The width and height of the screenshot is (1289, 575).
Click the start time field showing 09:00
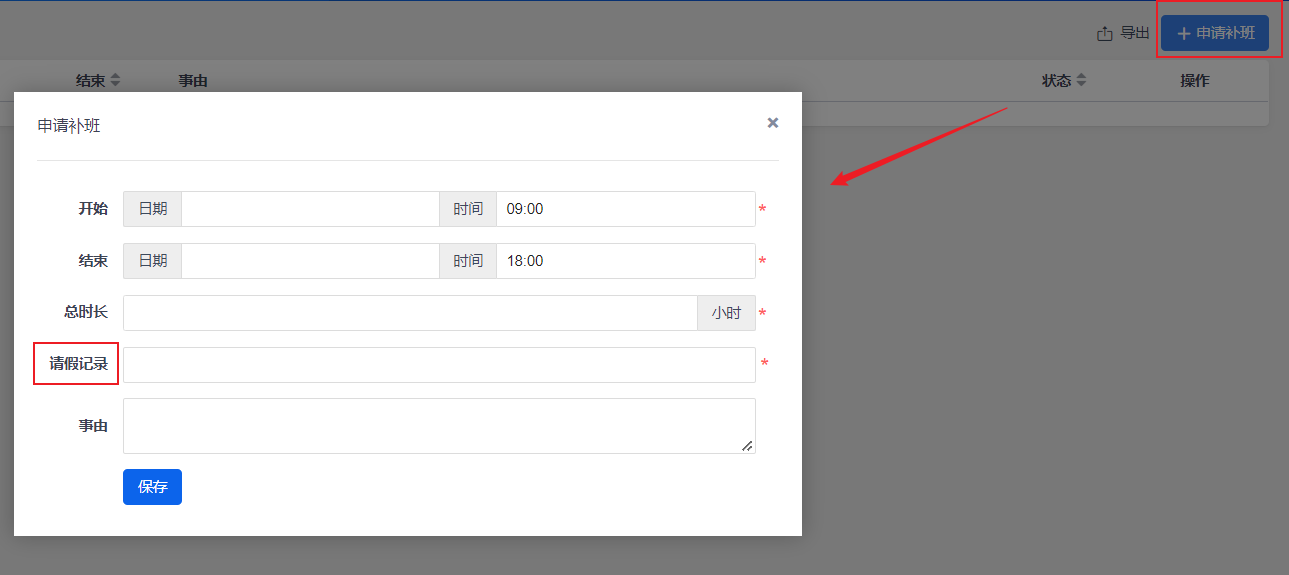click(x=626, y=209)
